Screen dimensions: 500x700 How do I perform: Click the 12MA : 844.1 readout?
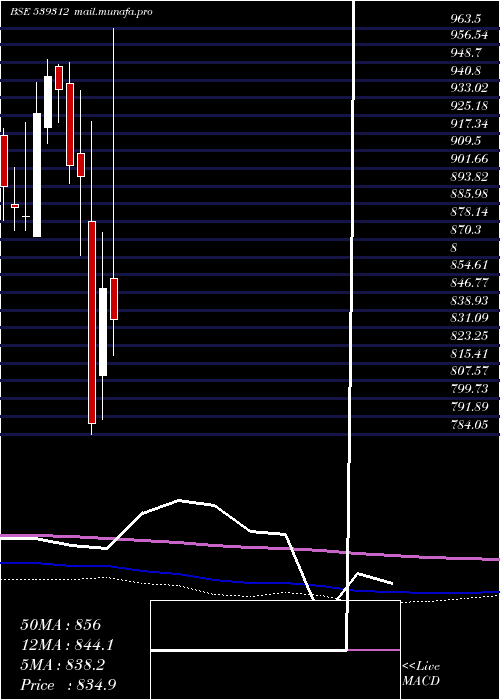point(67,645)
